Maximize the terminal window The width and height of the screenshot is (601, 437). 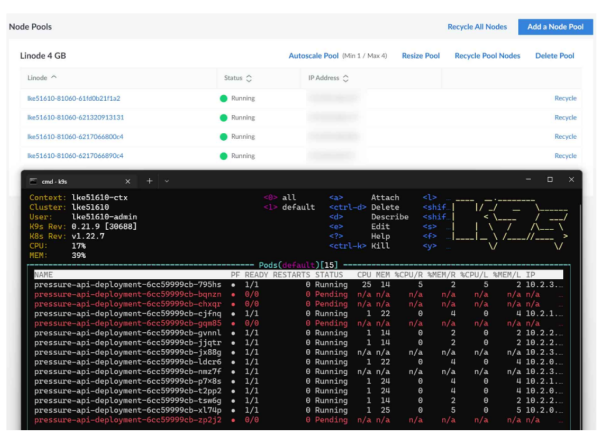point(549,180)
